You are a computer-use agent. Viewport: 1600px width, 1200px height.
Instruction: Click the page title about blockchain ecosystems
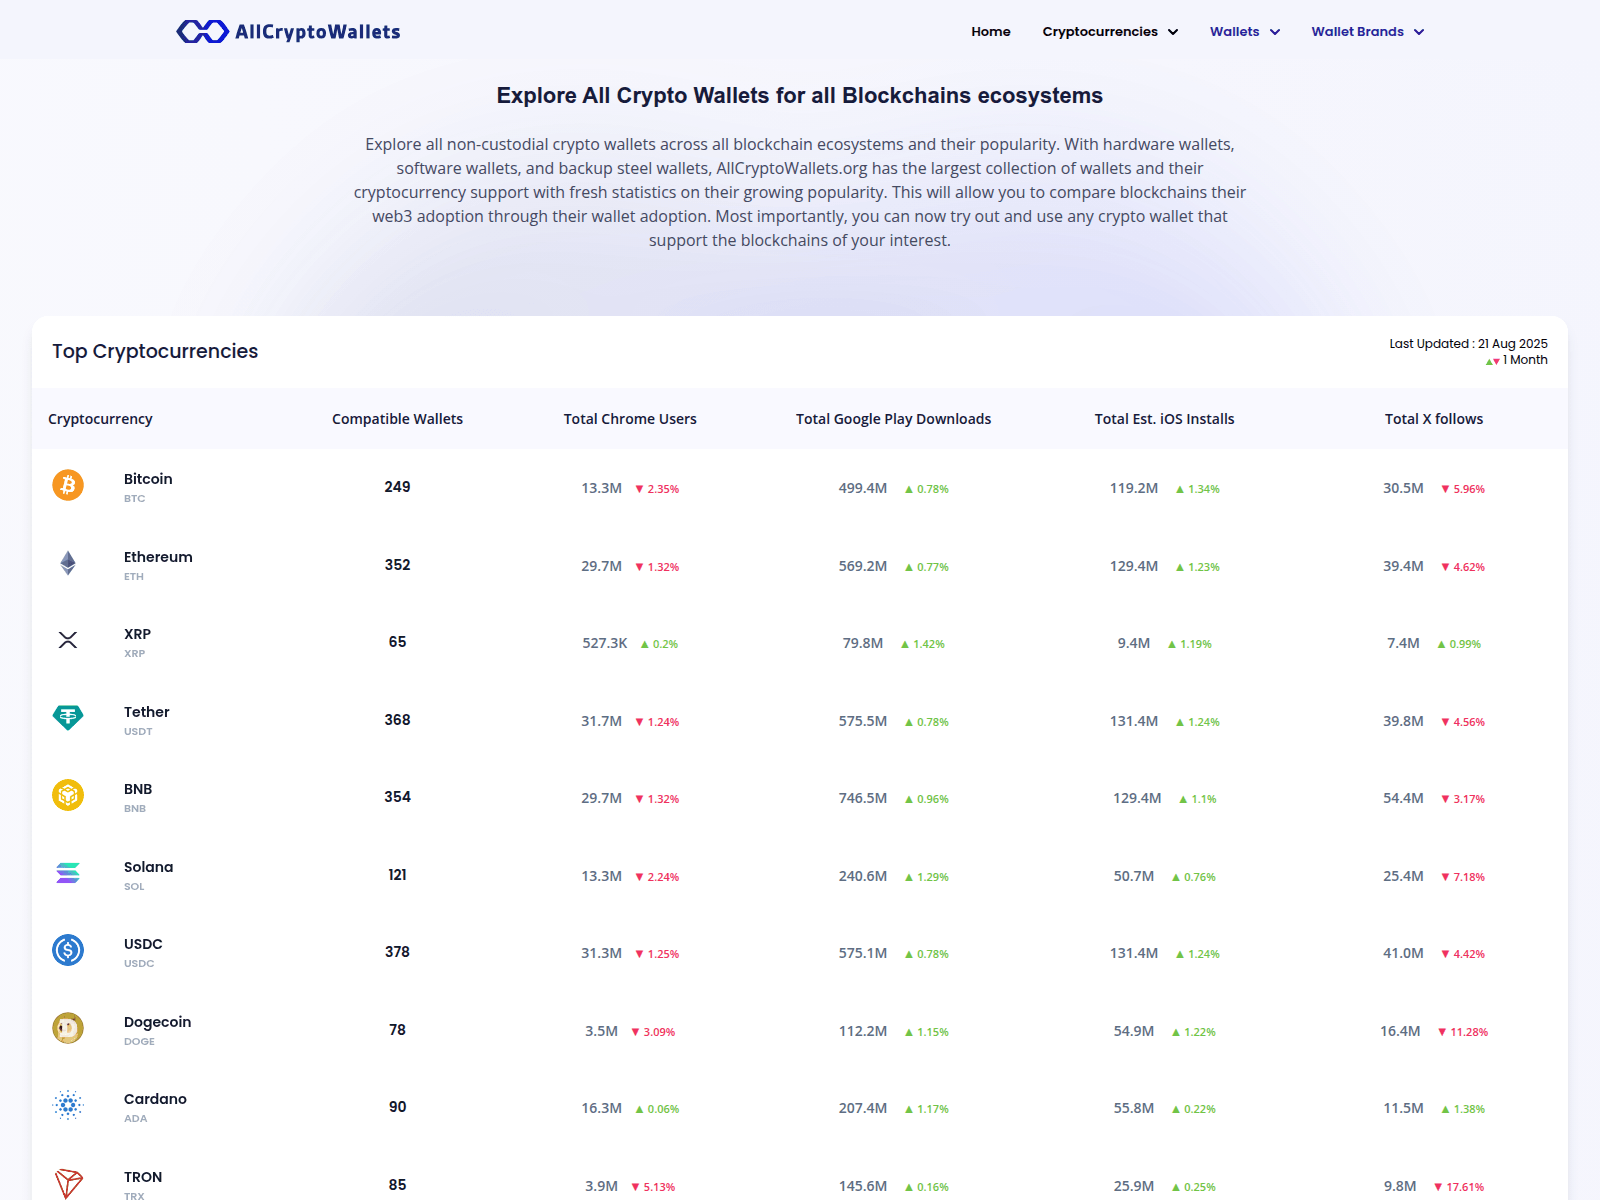(x=800, y=96)
